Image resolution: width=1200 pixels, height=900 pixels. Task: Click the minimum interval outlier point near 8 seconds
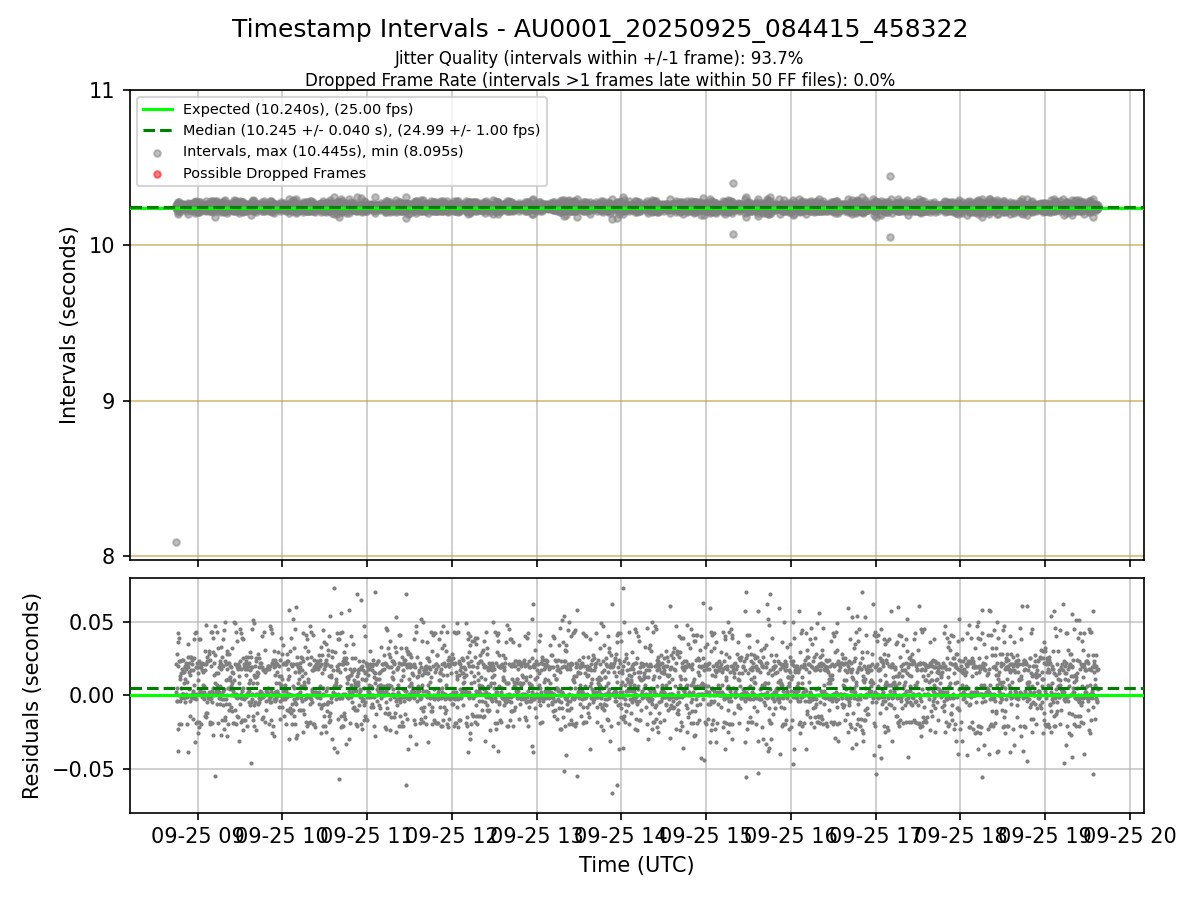click(176, 542)
